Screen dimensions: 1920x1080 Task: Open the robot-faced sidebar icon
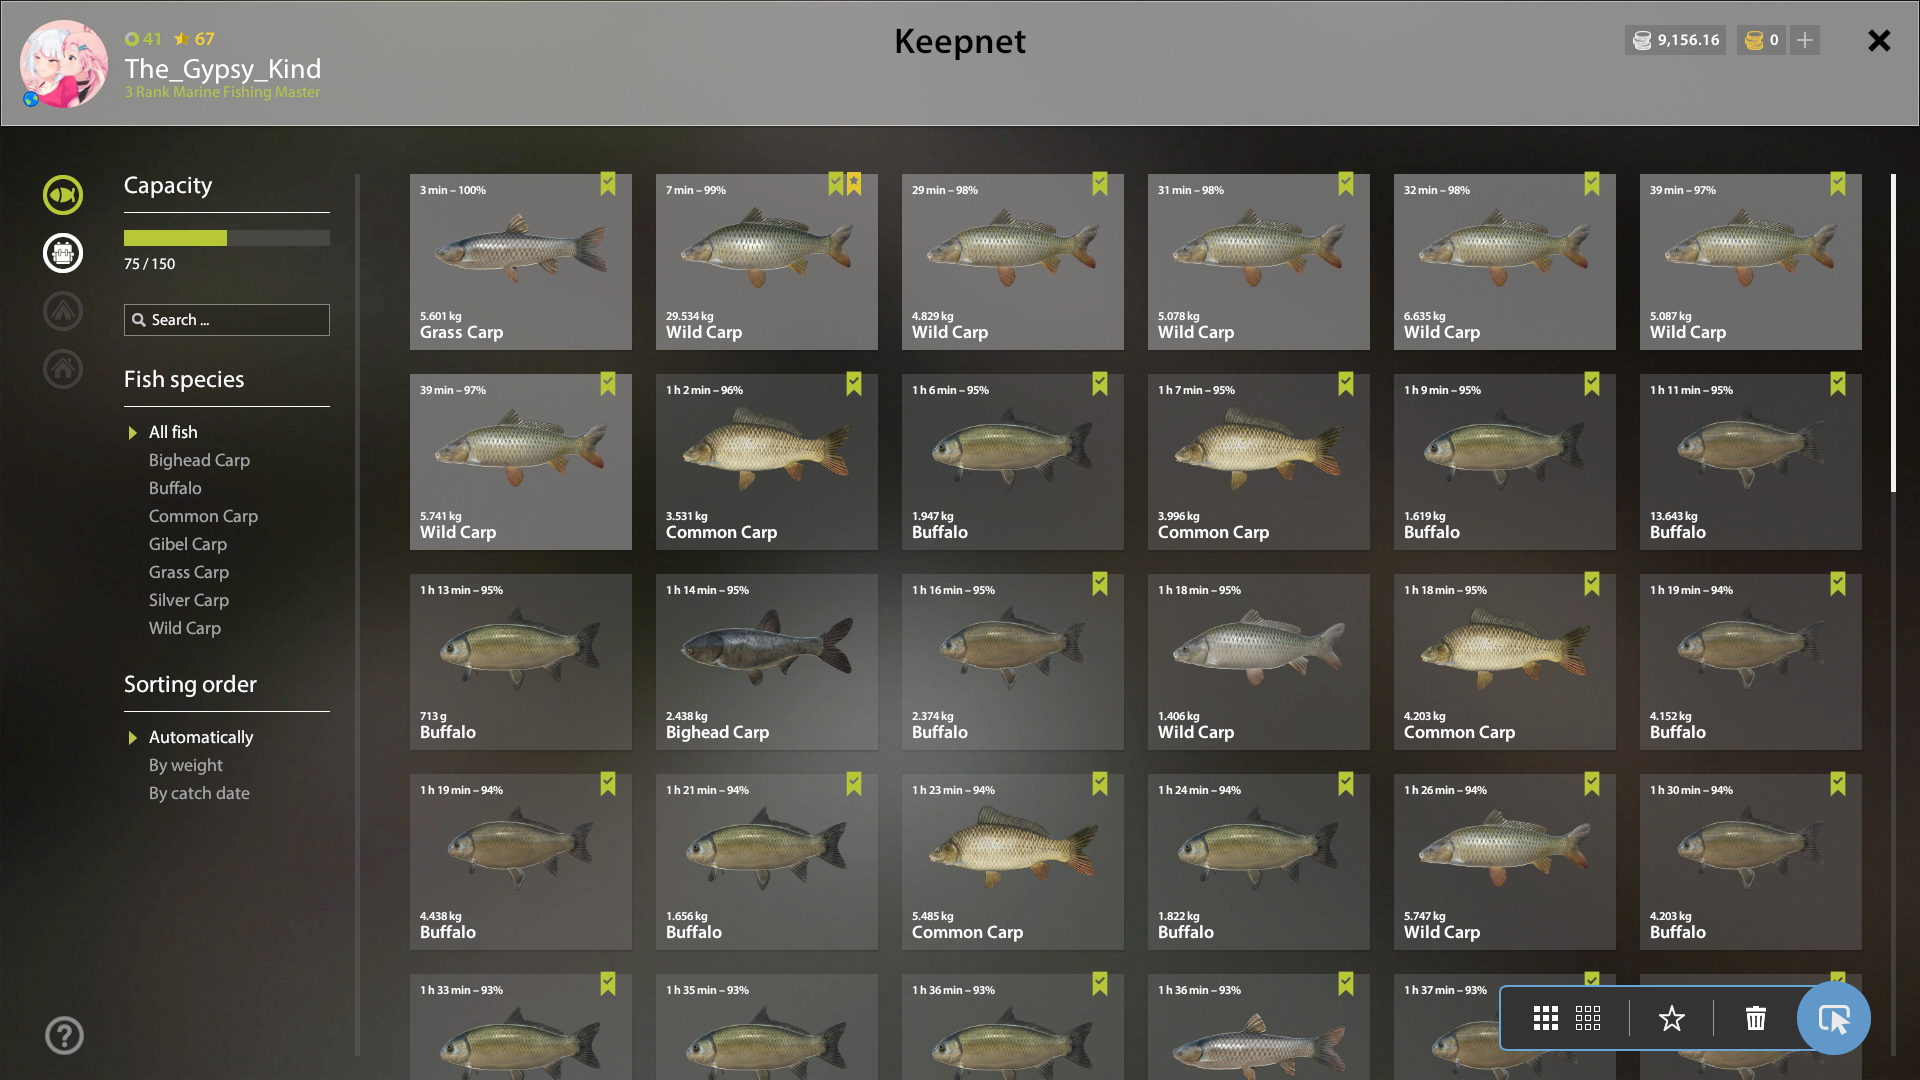pos(63,253)
